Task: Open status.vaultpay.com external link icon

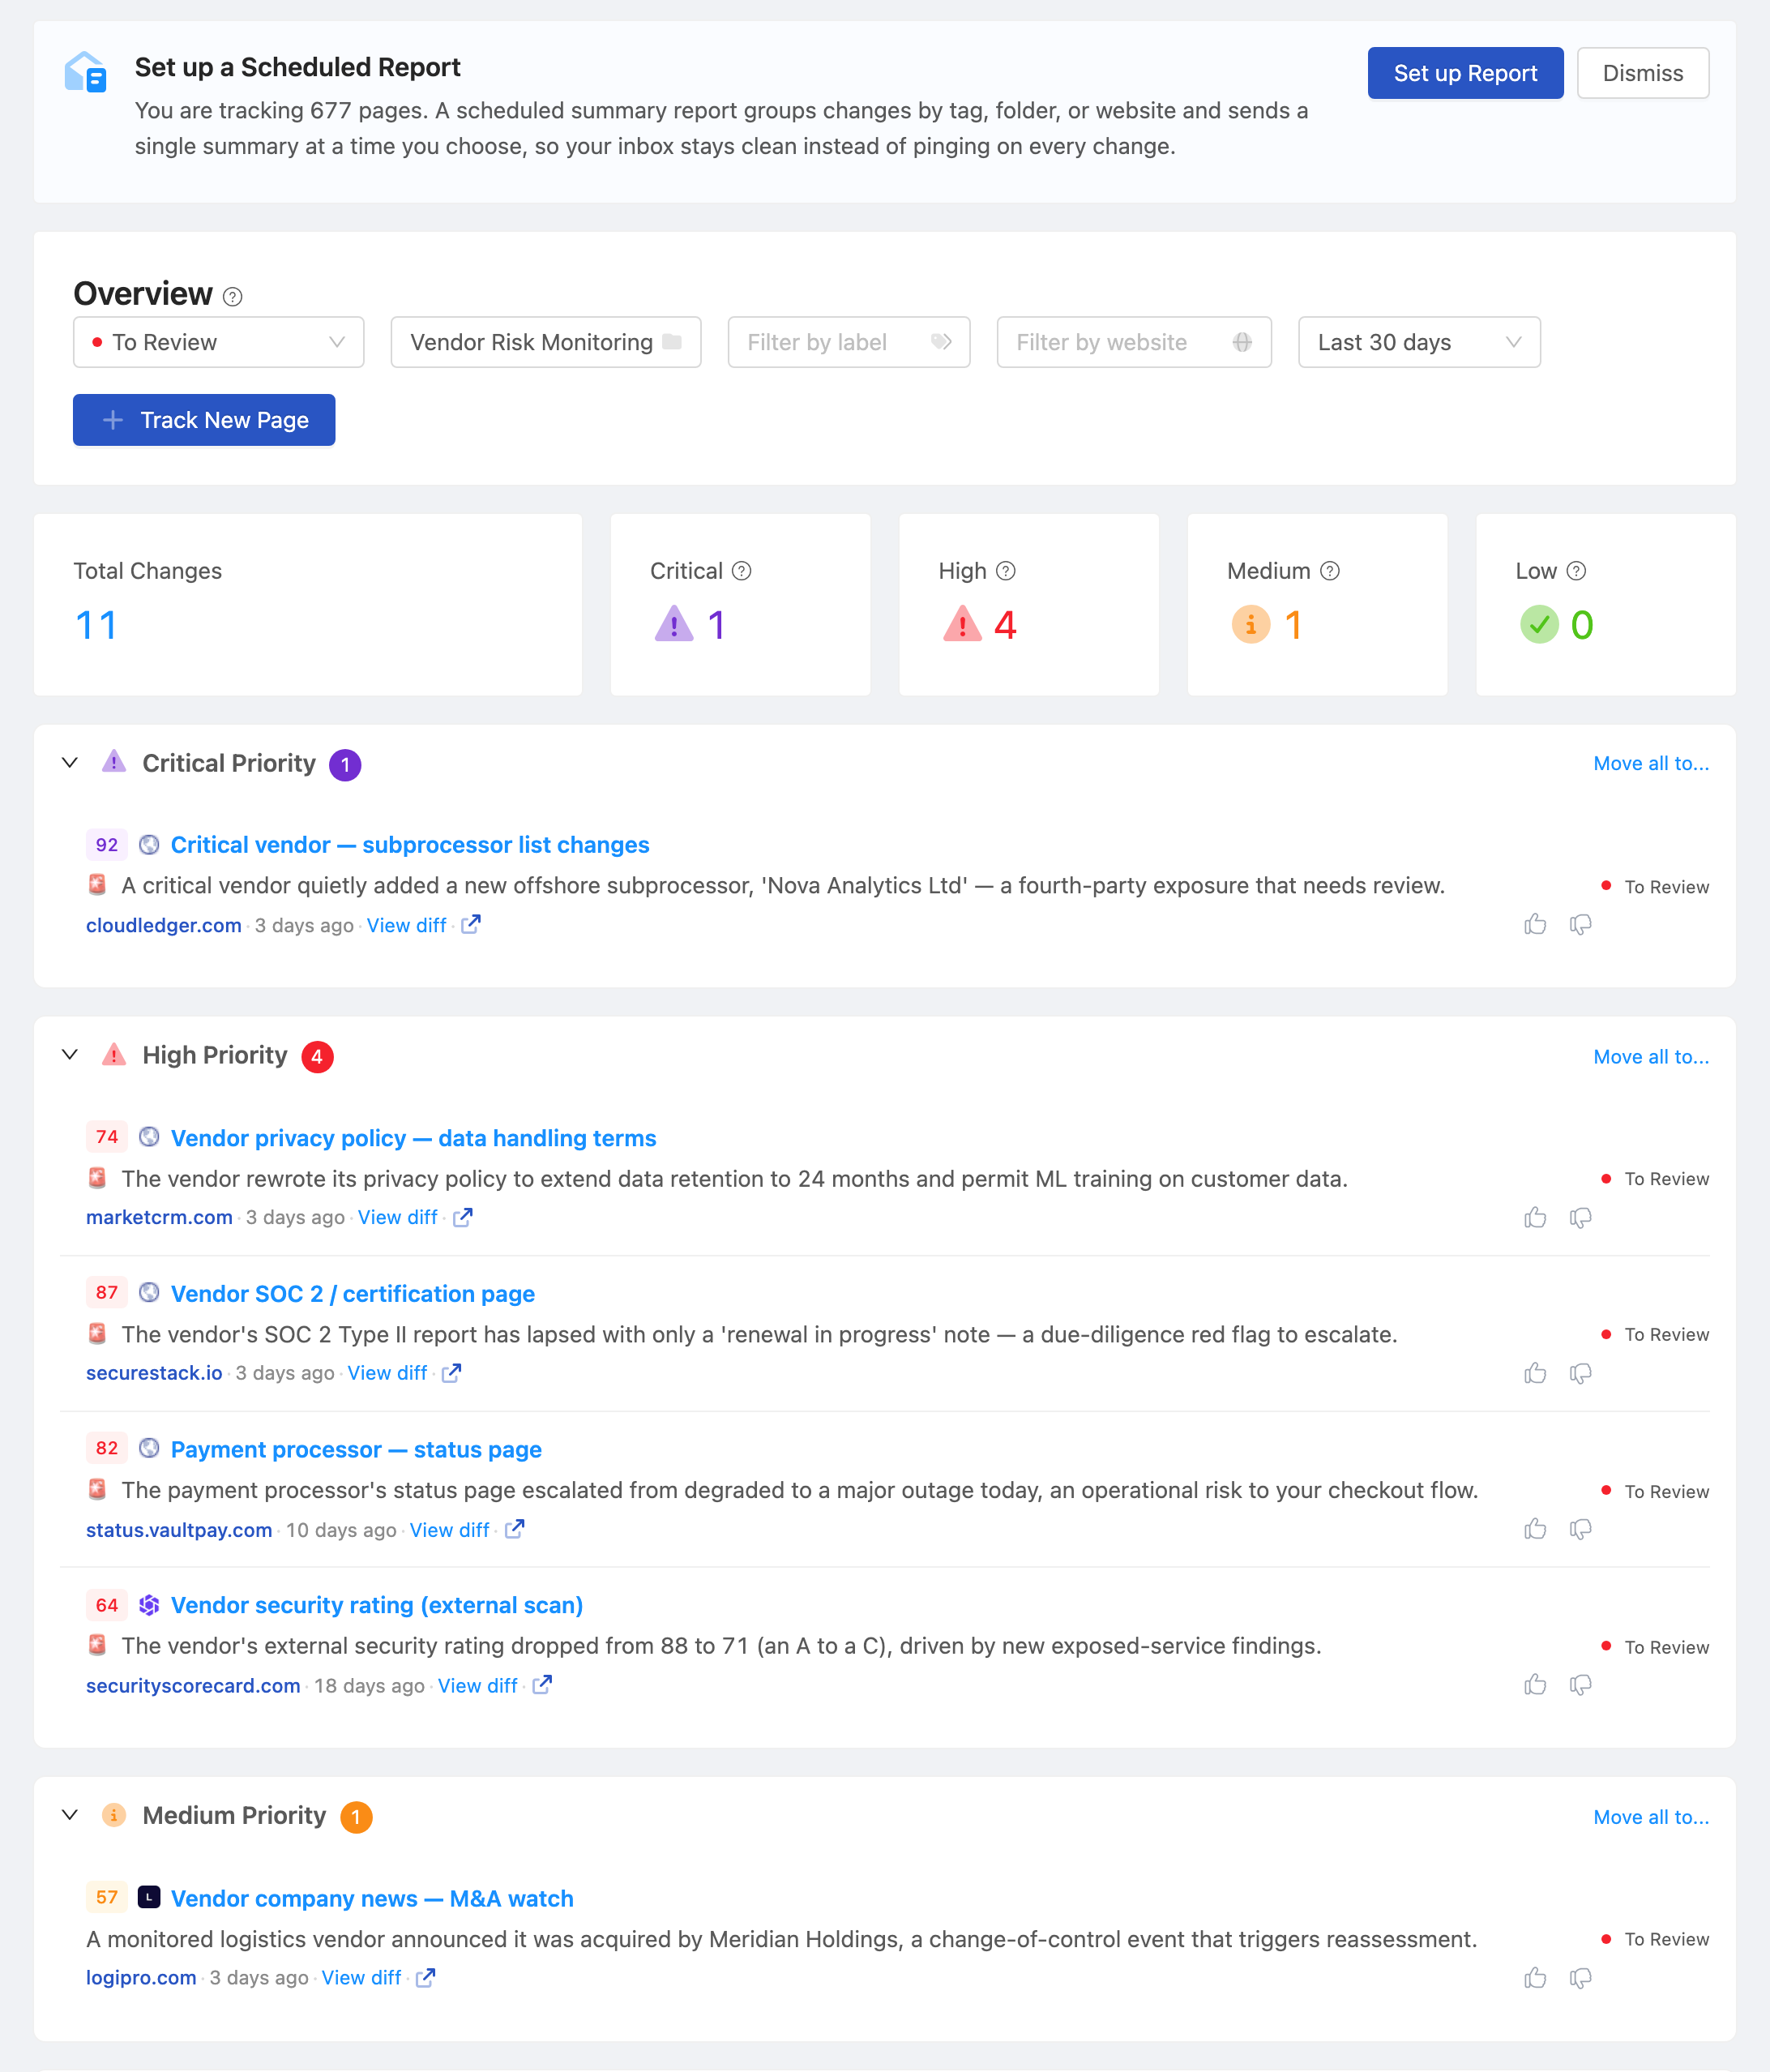Action: [x=514, y=1529]
